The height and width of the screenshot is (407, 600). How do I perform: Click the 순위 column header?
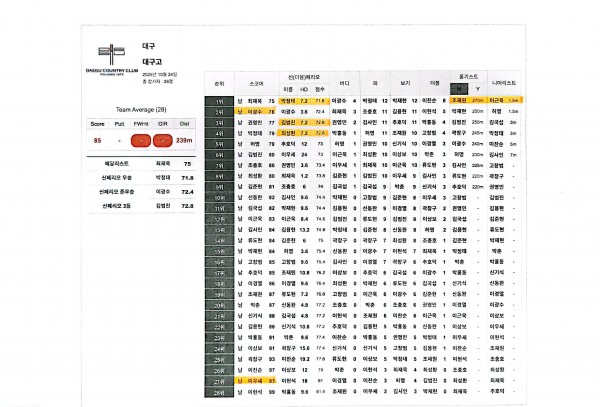218,84
